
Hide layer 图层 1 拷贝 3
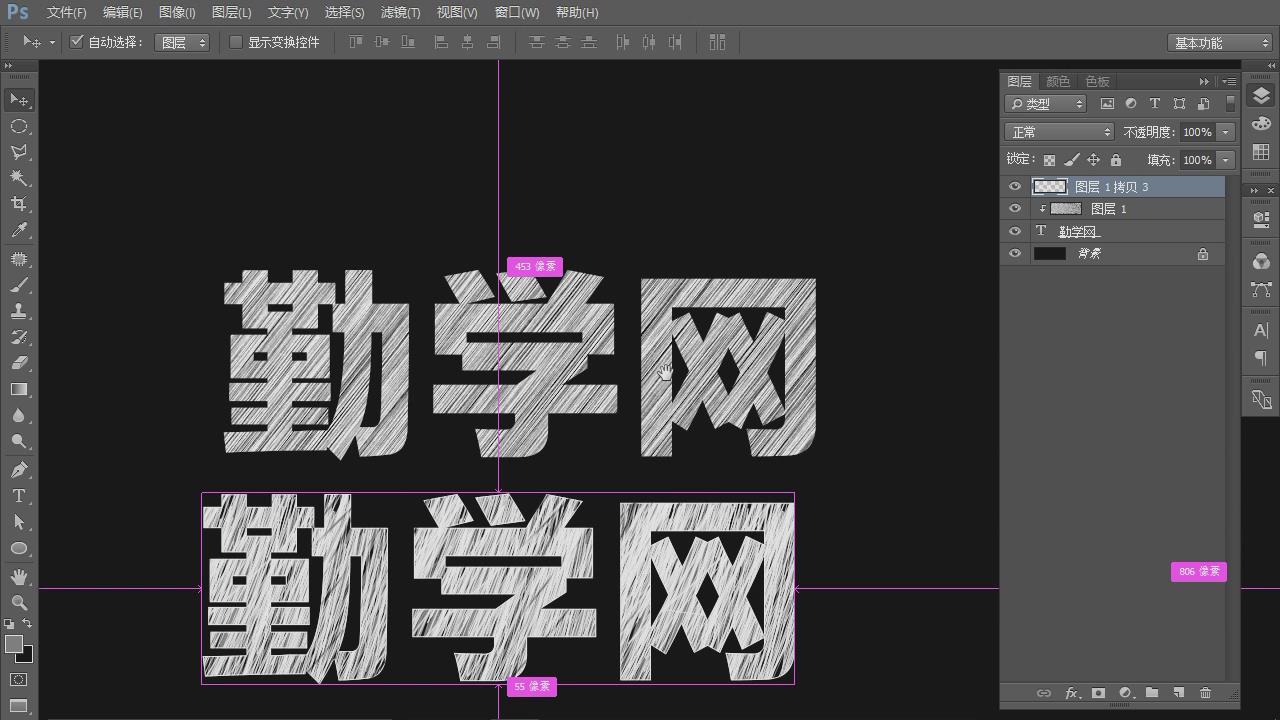tap(1015, 187)
